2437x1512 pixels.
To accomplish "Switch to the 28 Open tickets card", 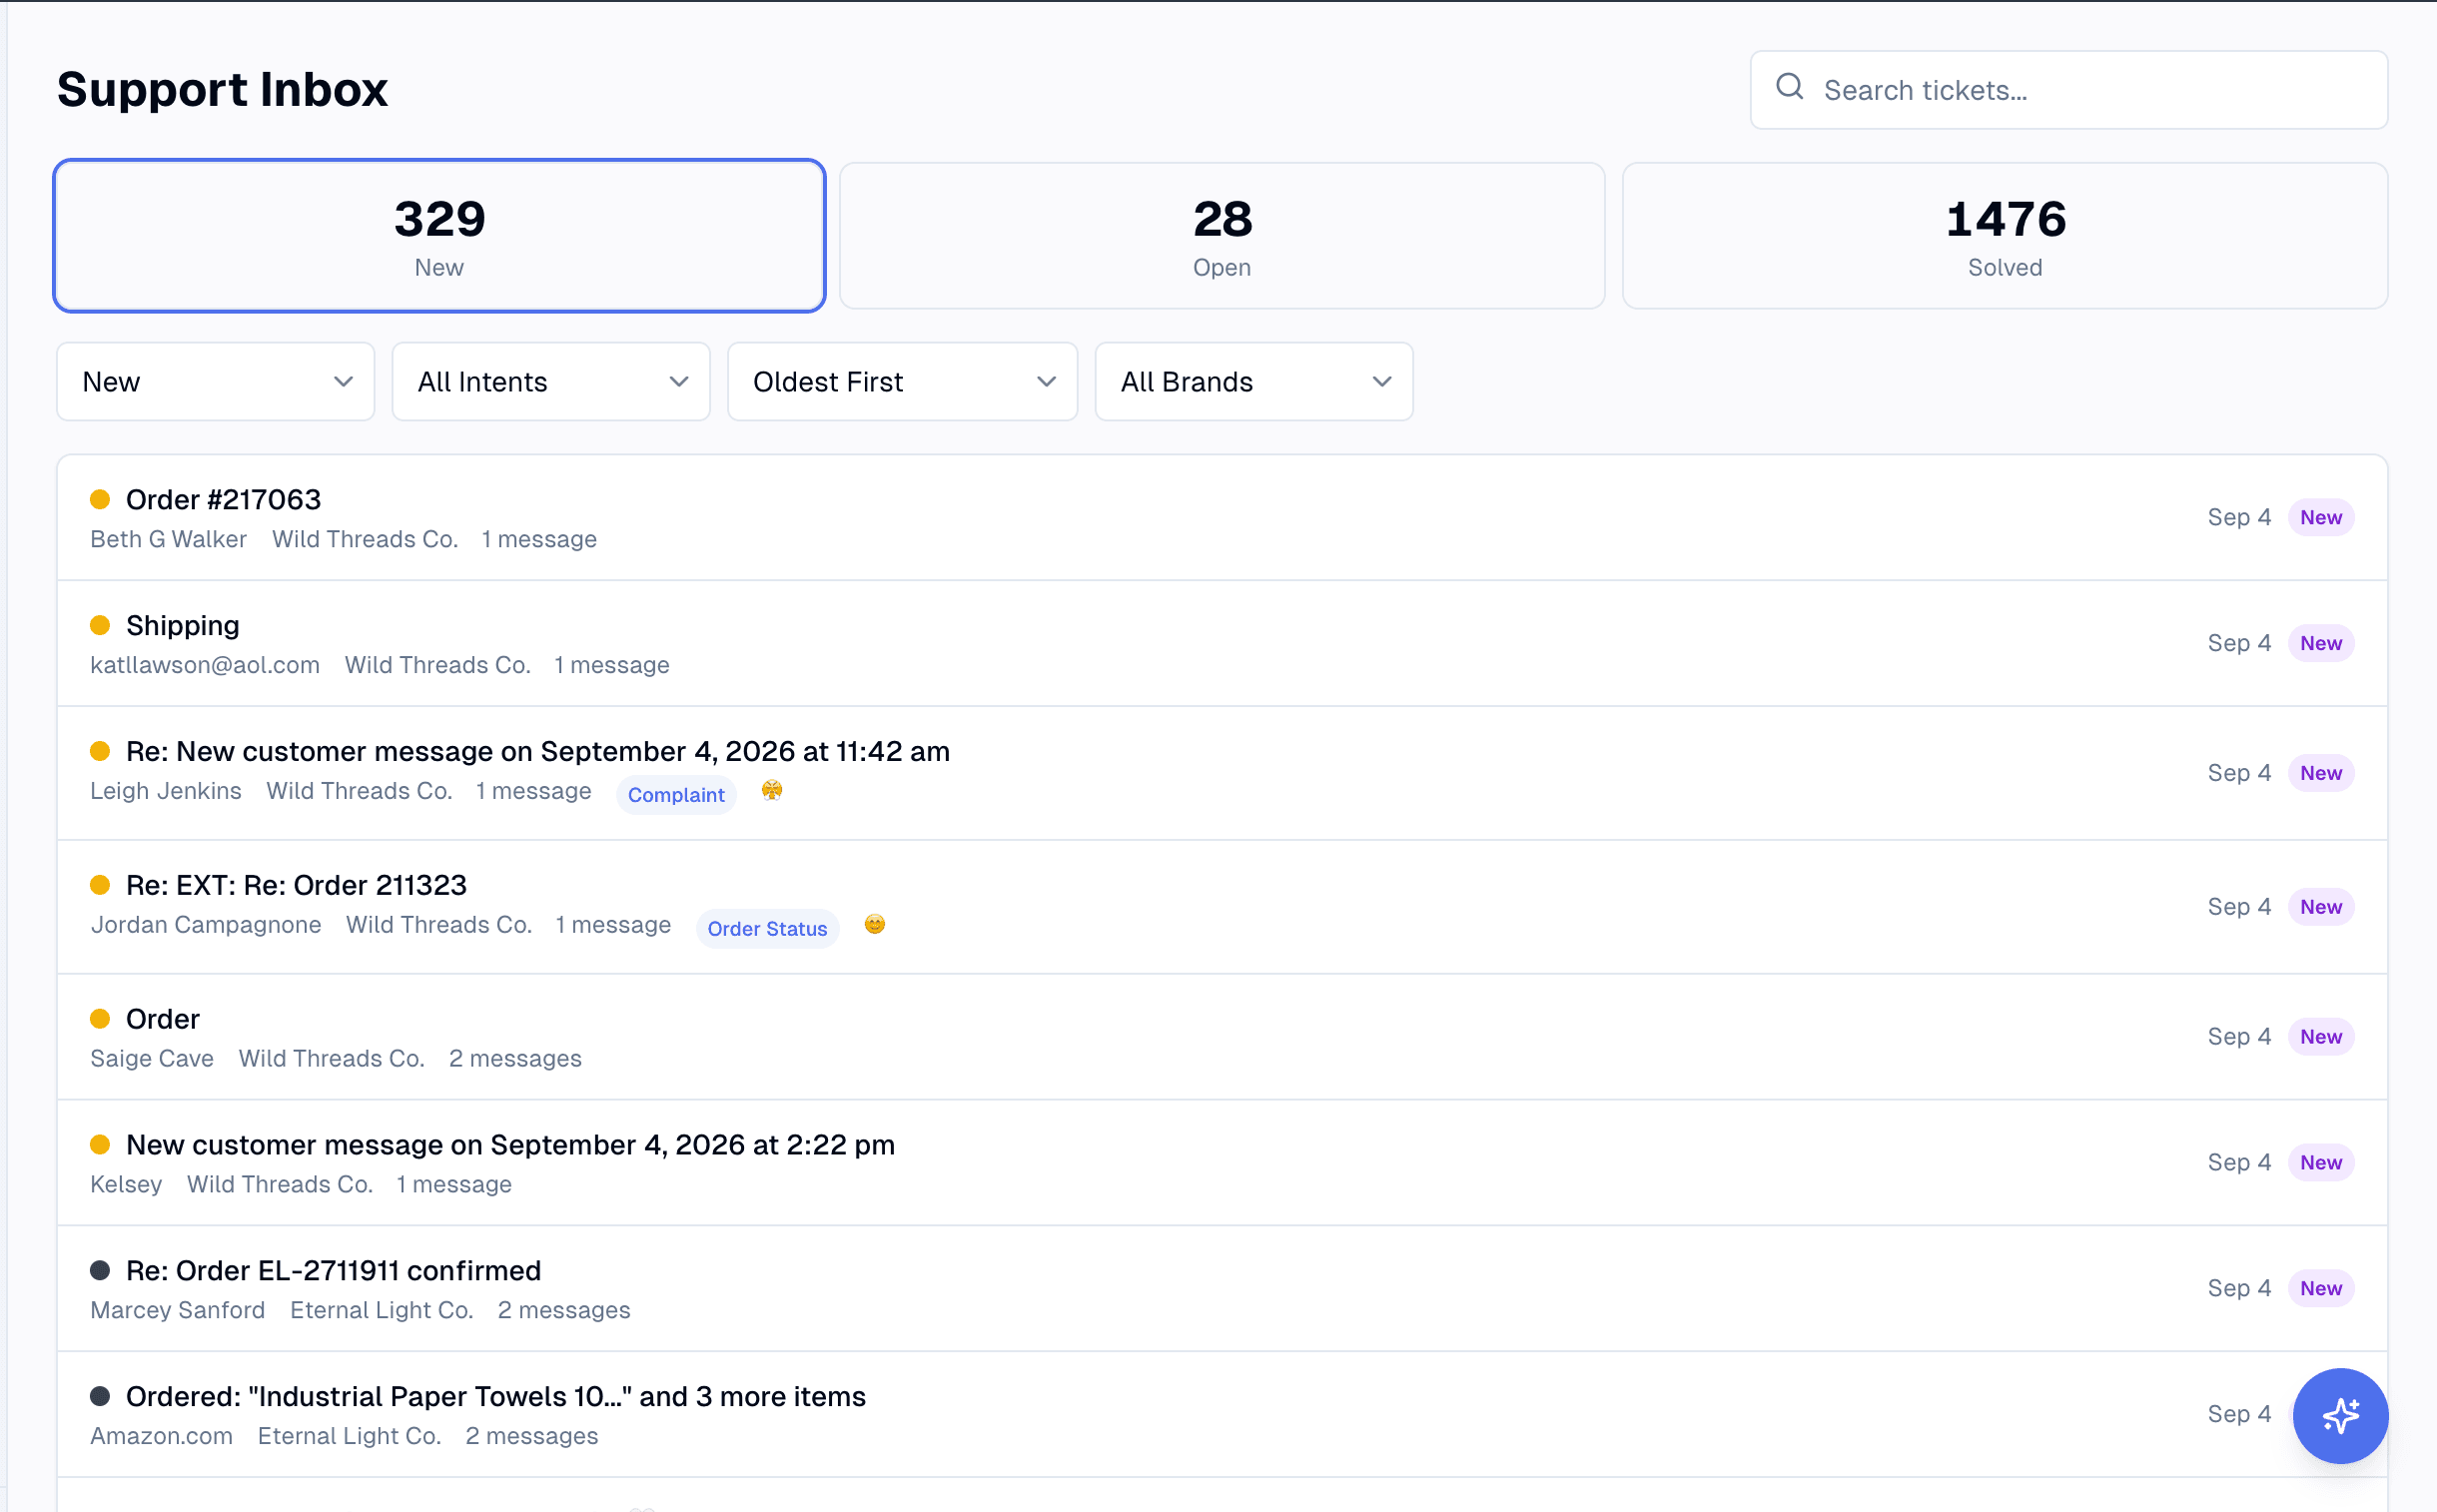I will [1221, 236].
